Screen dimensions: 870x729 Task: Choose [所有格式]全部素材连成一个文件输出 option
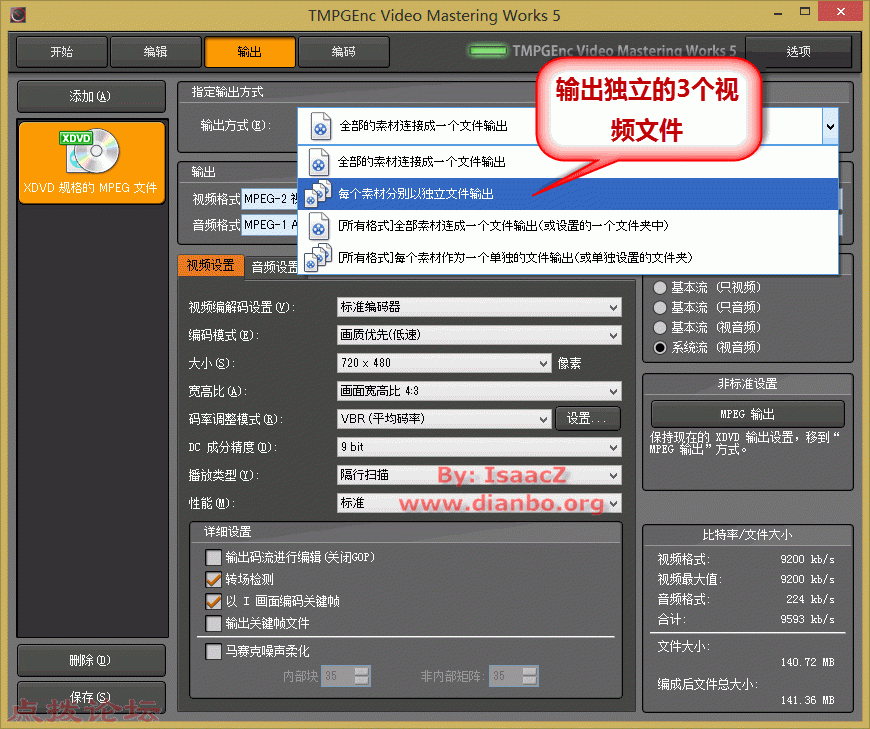tap(568, 226)
